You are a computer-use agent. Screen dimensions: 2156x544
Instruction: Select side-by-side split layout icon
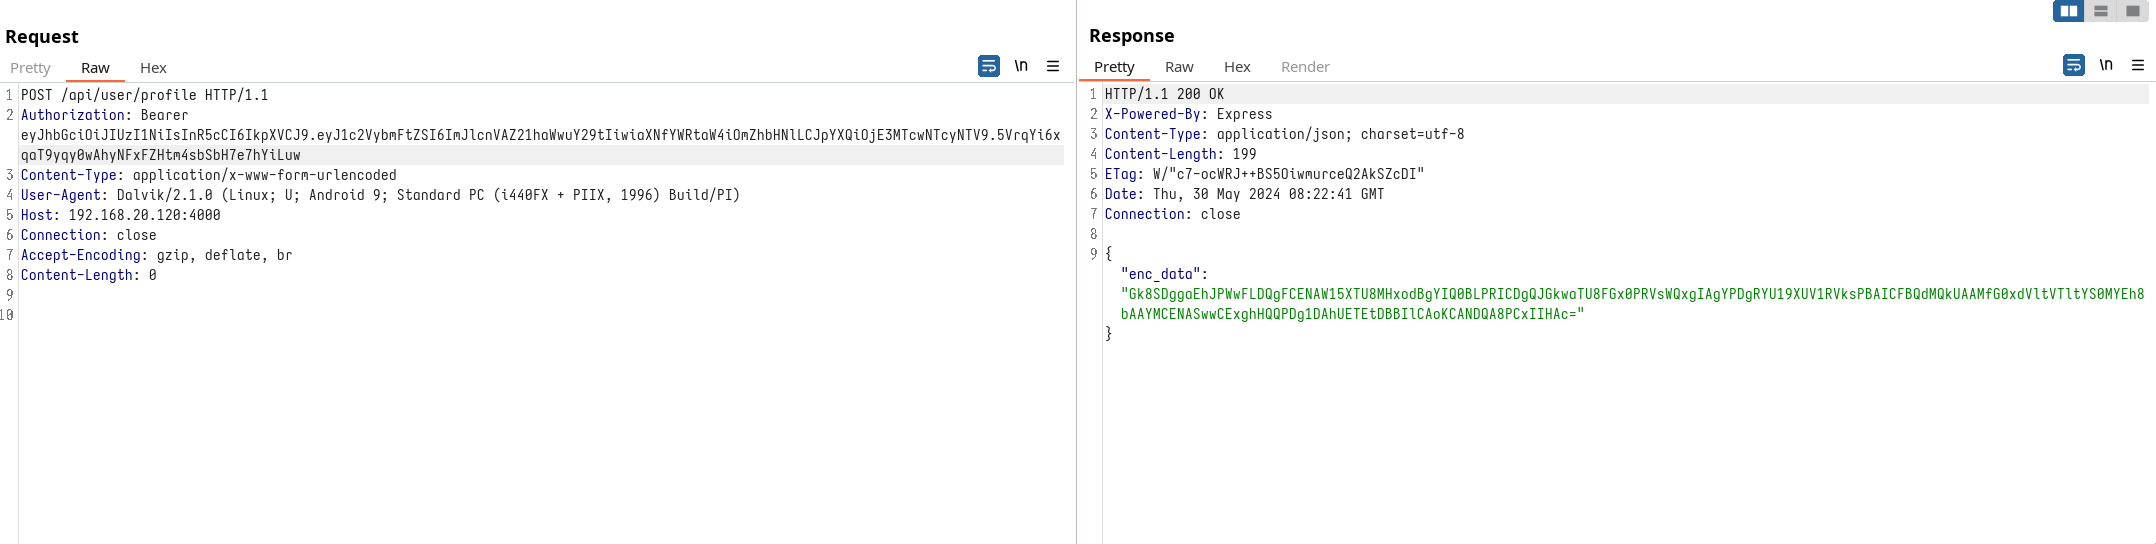click(x=2068, y=11)
